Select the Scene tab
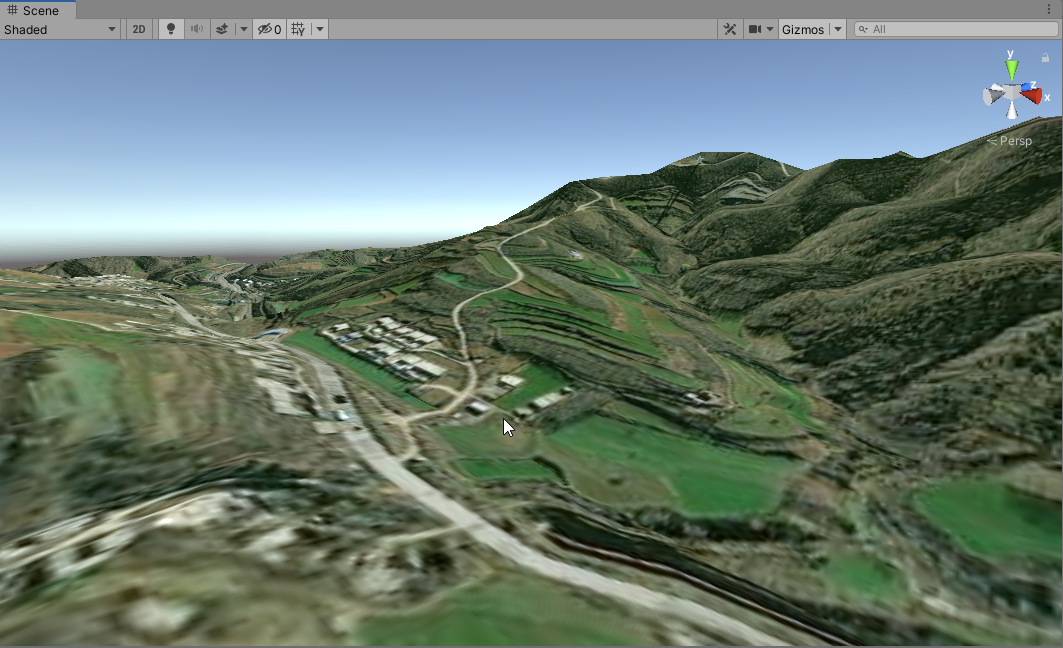The width and height of the screenshot is (1063, 648). point(35,10)
